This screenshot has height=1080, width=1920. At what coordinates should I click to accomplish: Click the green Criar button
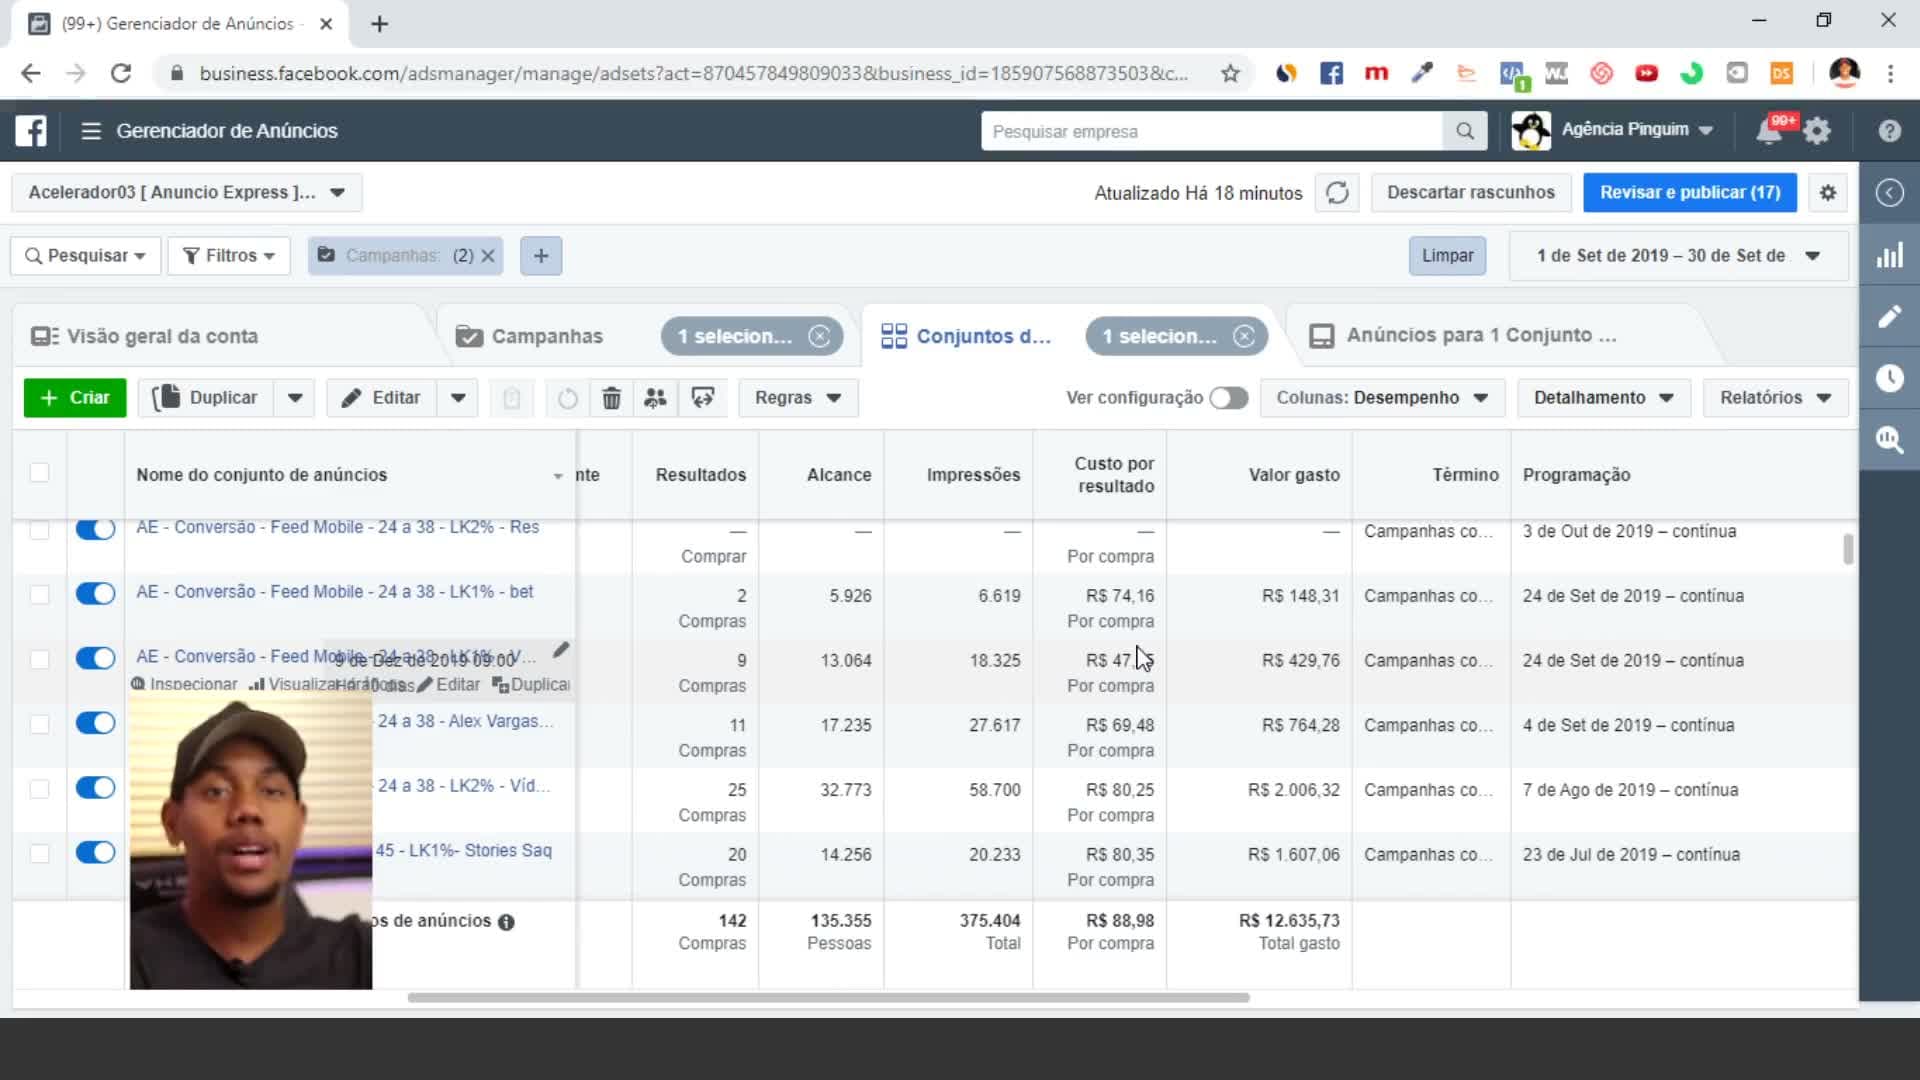pyautogui.click(x=75, y=398)
